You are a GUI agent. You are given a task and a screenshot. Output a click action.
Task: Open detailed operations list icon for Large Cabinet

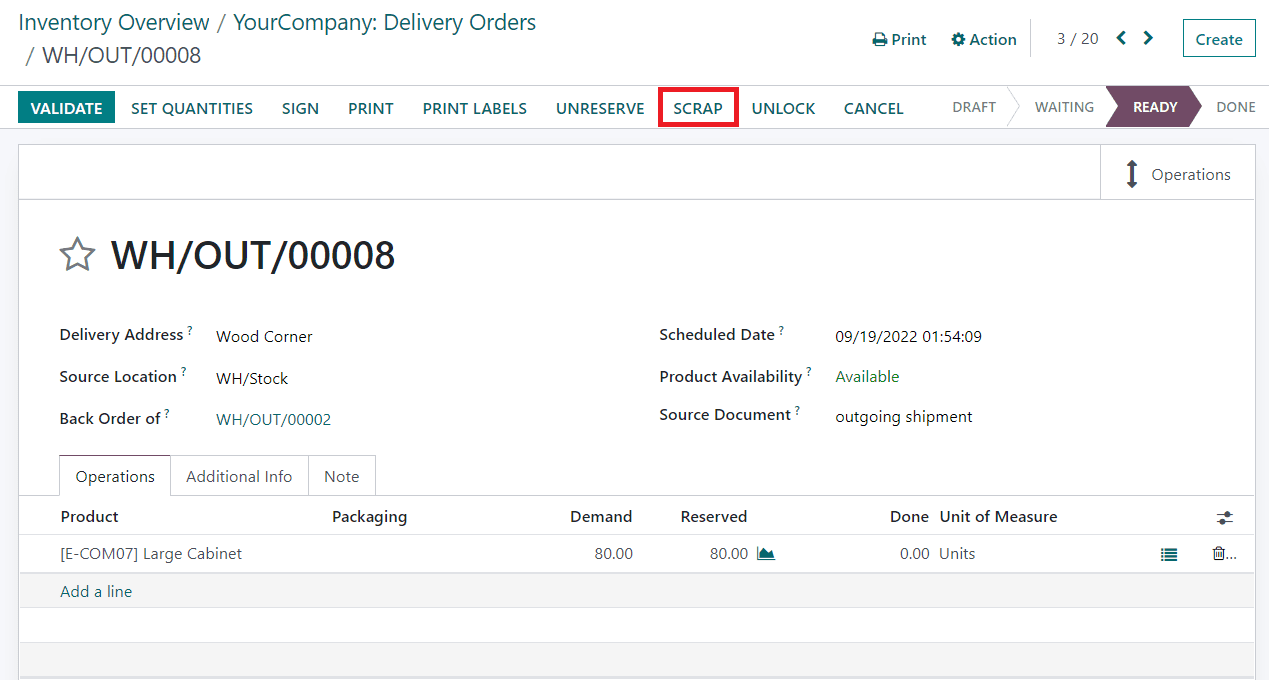tap(1168, 554)
